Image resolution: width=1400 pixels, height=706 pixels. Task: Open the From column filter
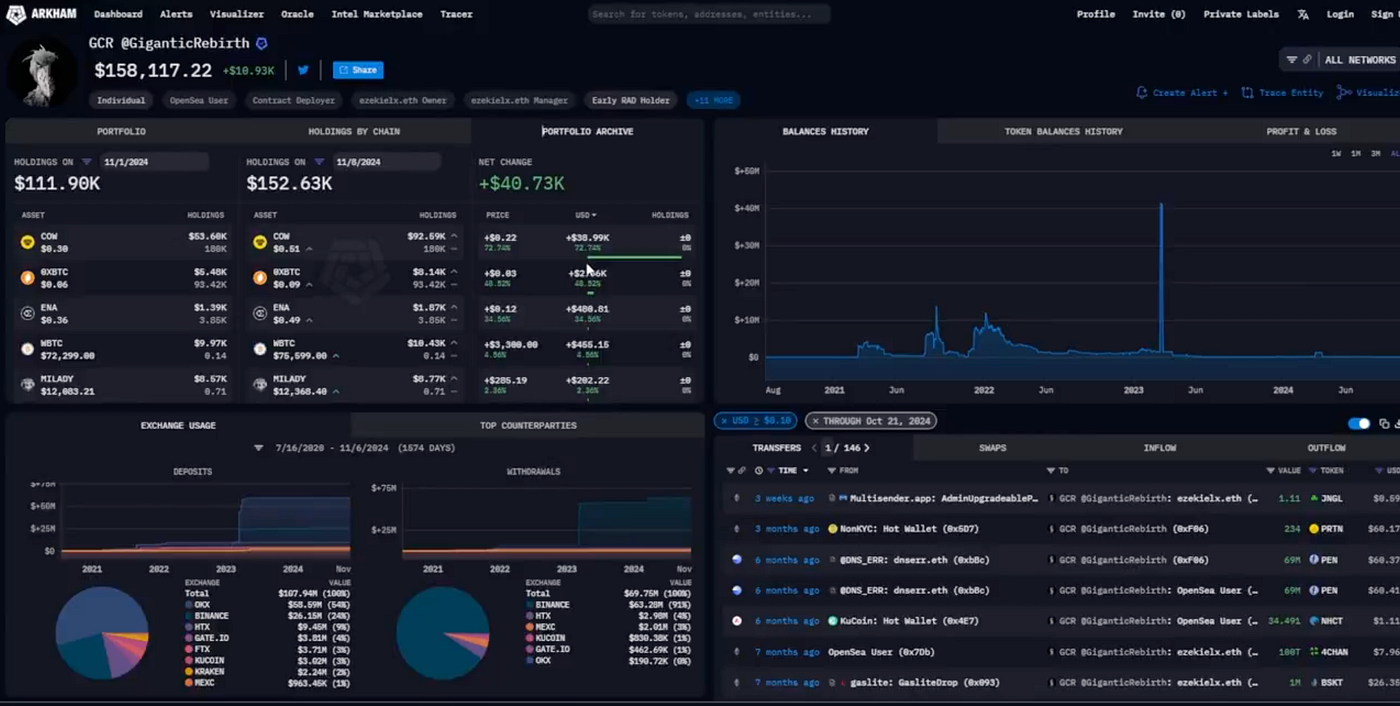click(x=831, y=470)
